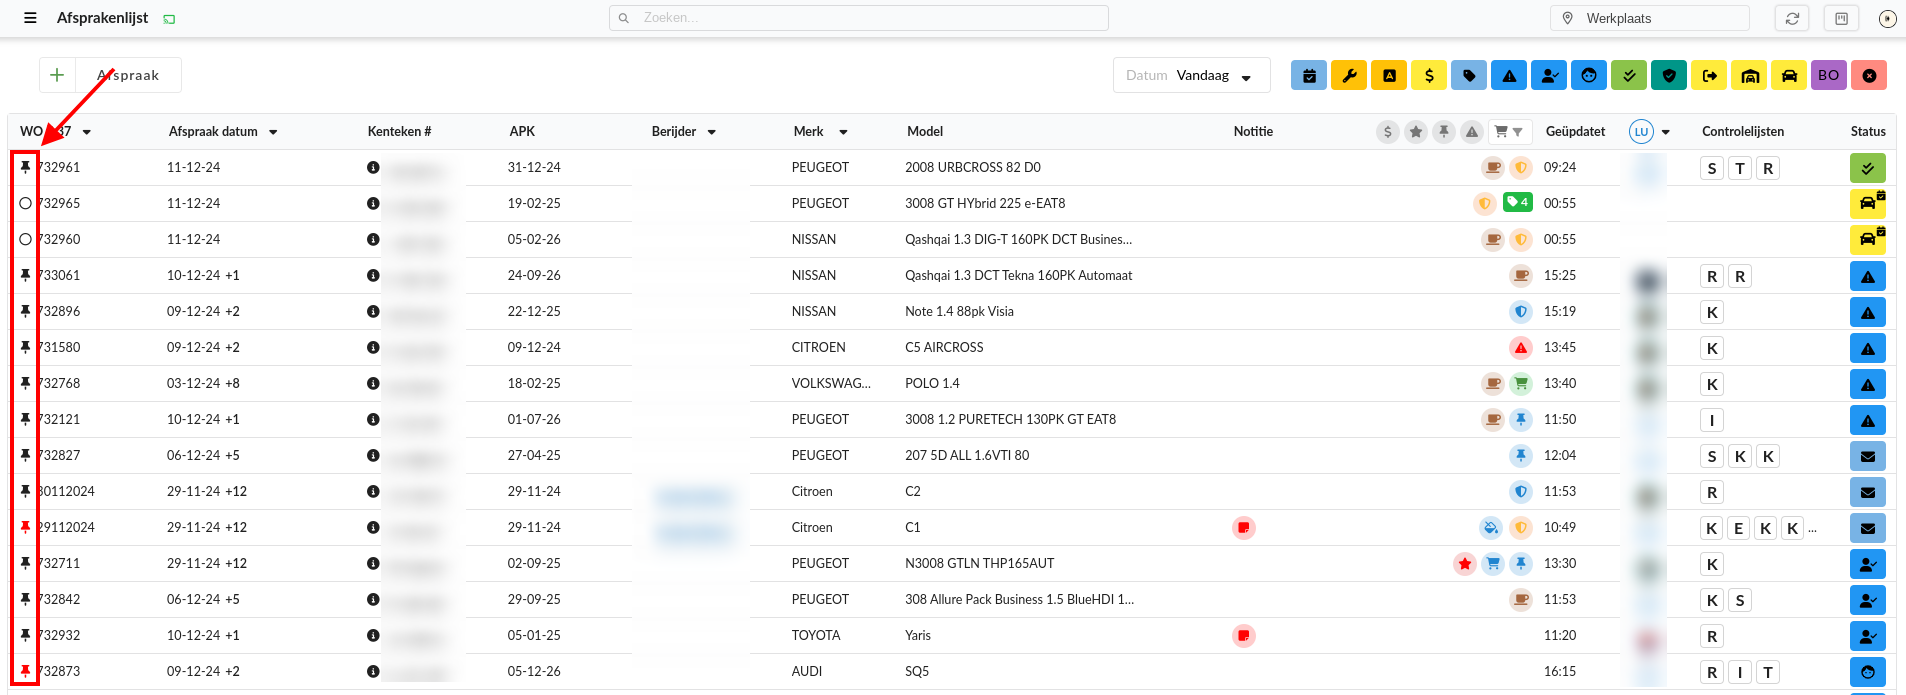Open the Merk column filter dropdown
The width and height of the screenshot is (1906, 695).
pyautogui.click(x=843, y=132)
